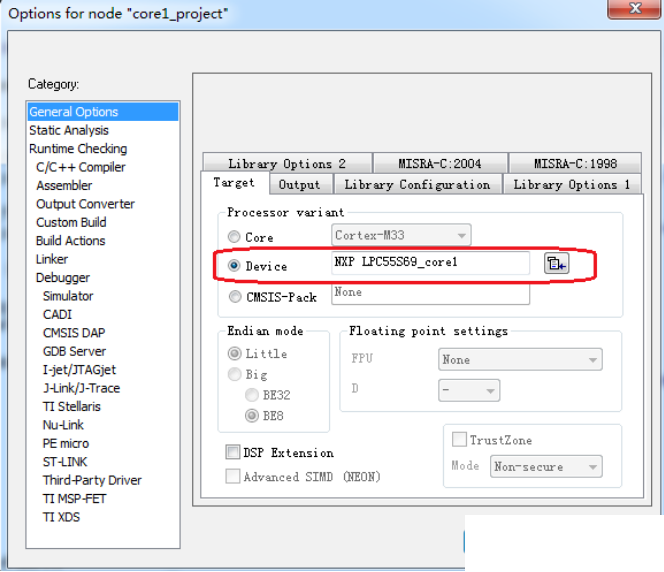Open the D registers dropdown
664x572 pixels.
468,389
